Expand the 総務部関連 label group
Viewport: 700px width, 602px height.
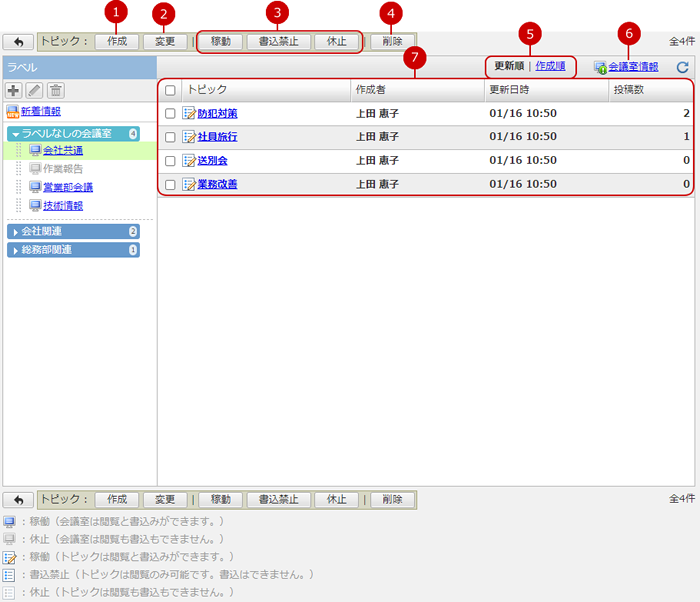point(16,249)
